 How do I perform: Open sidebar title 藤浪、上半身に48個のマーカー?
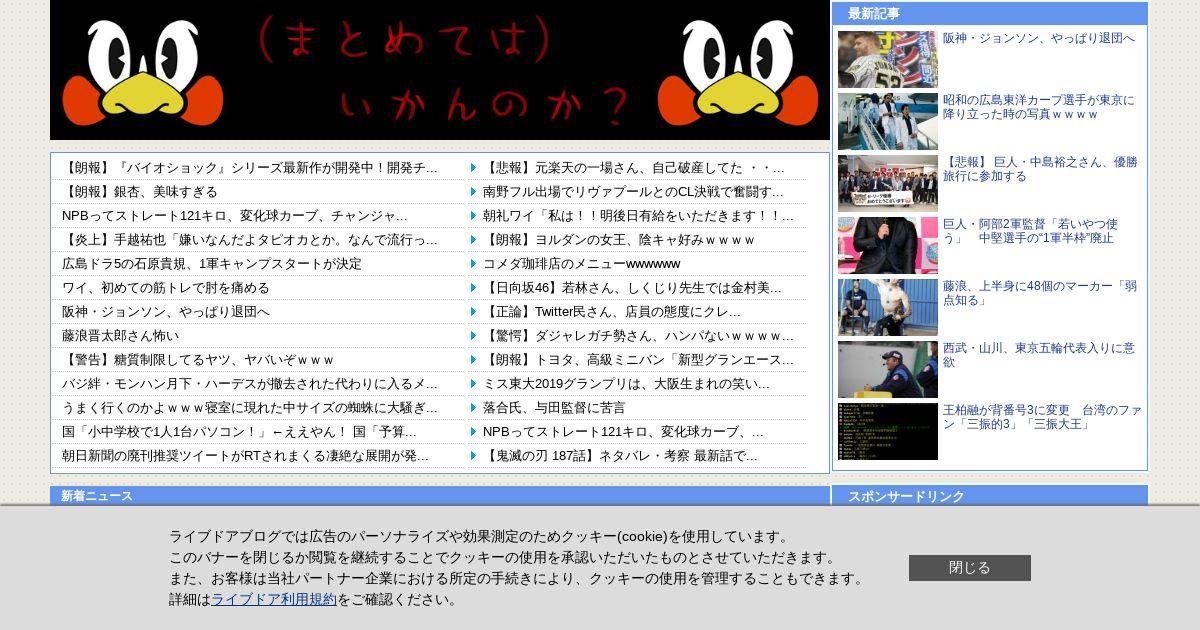tap(1040, 293)
